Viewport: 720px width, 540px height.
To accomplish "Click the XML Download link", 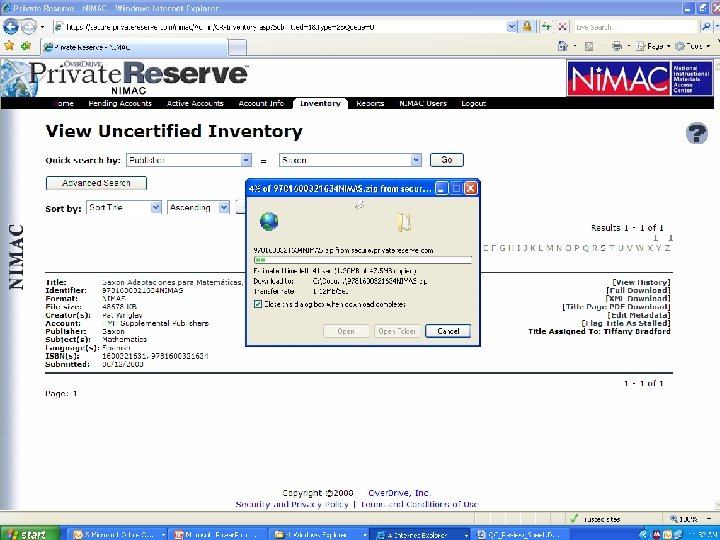I will pyautogui.click(x=638, y=299).
